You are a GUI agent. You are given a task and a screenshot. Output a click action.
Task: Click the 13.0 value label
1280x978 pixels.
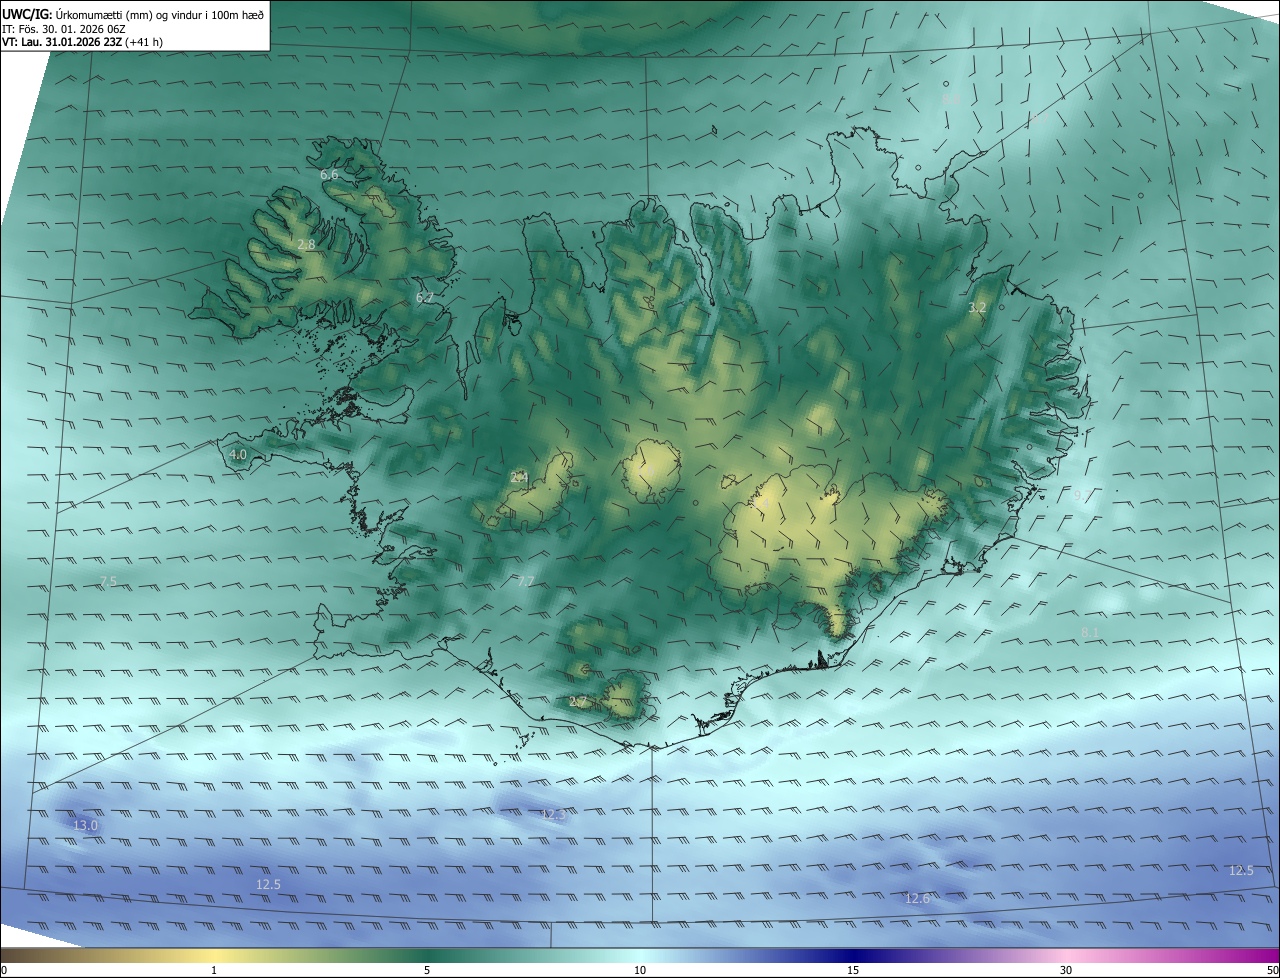point(86,825)
